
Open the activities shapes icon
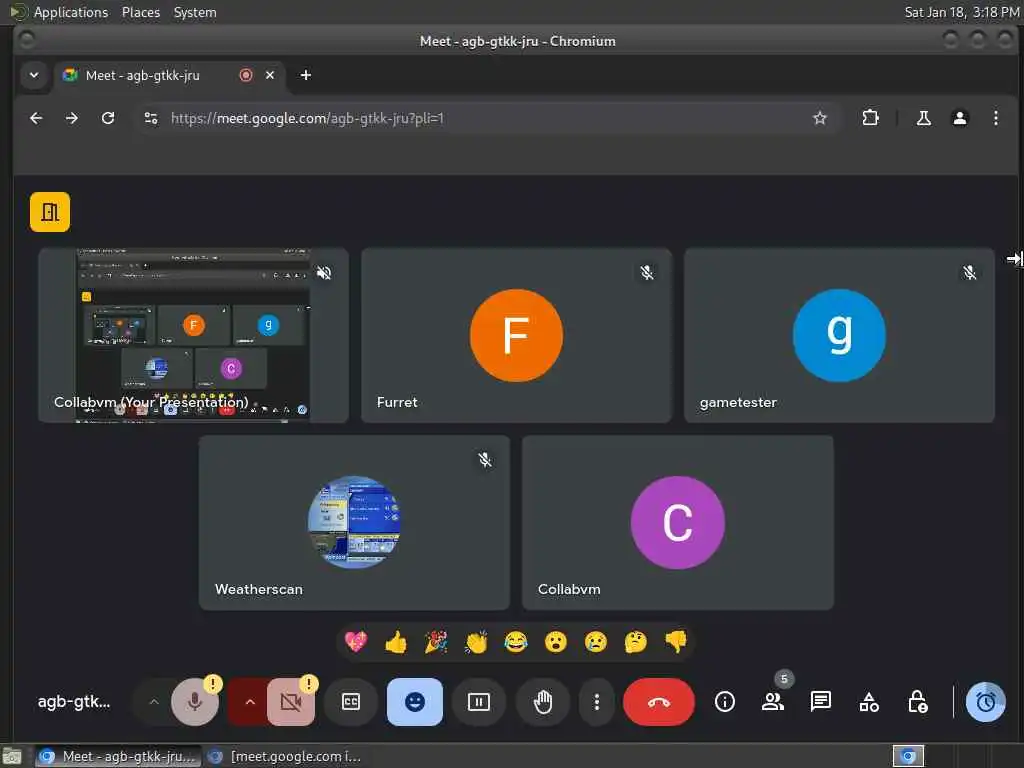tap(869, 702)
